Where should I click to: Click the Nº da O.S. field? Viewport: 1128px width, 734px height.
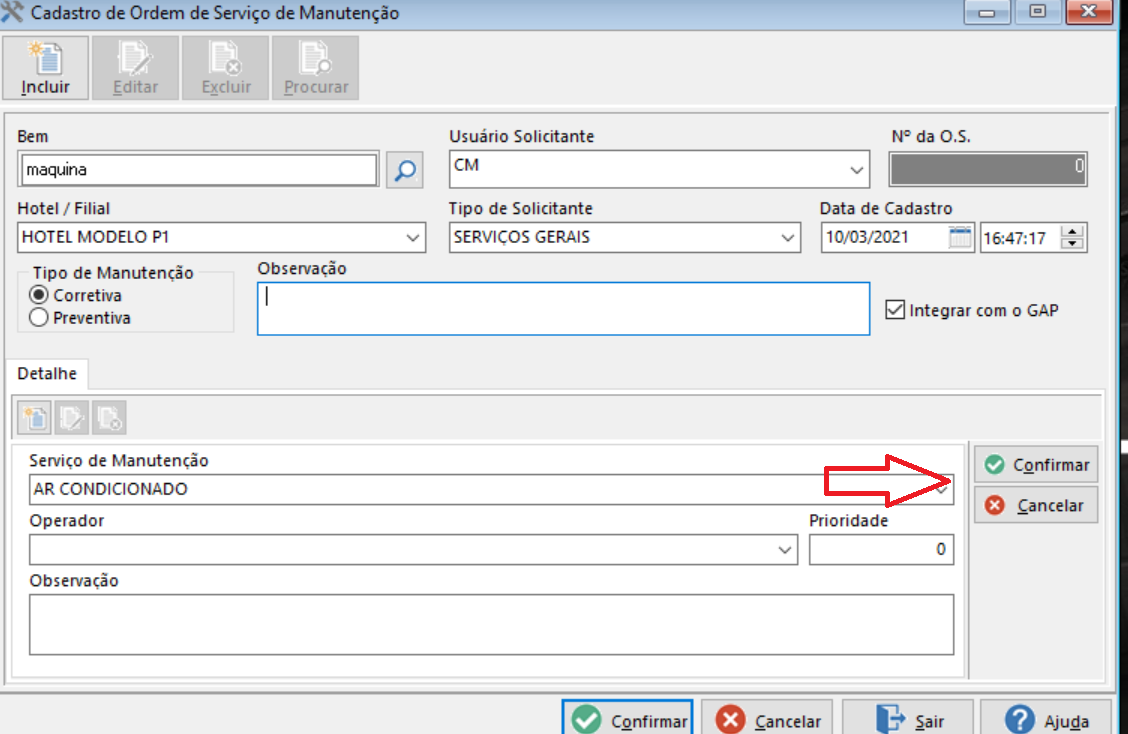[x=988, y=169]
